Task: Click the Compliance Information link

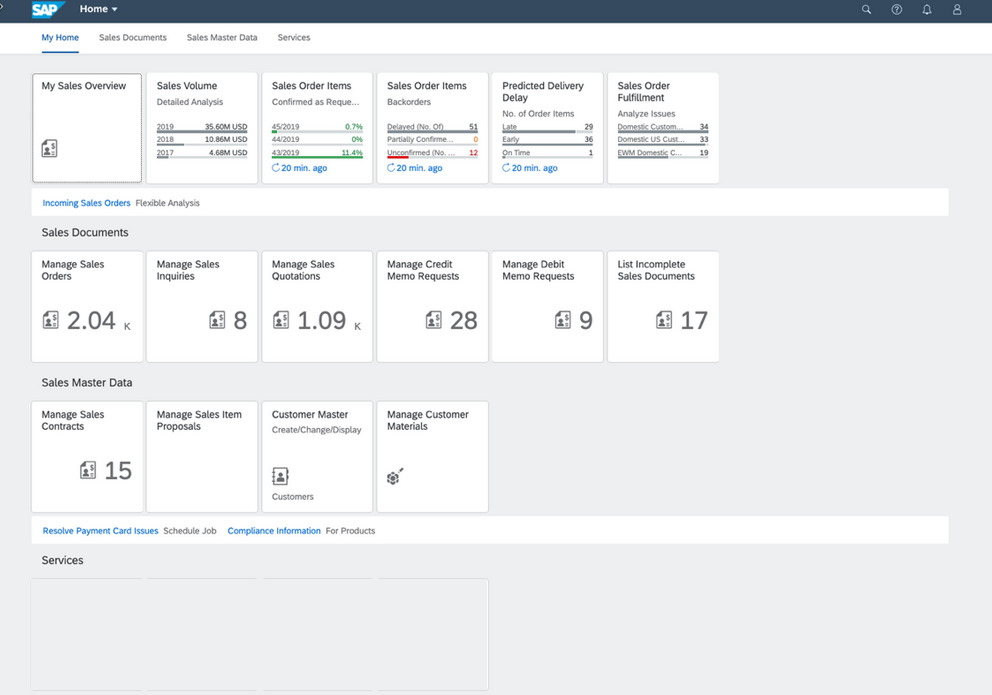Action: point(274,531)
